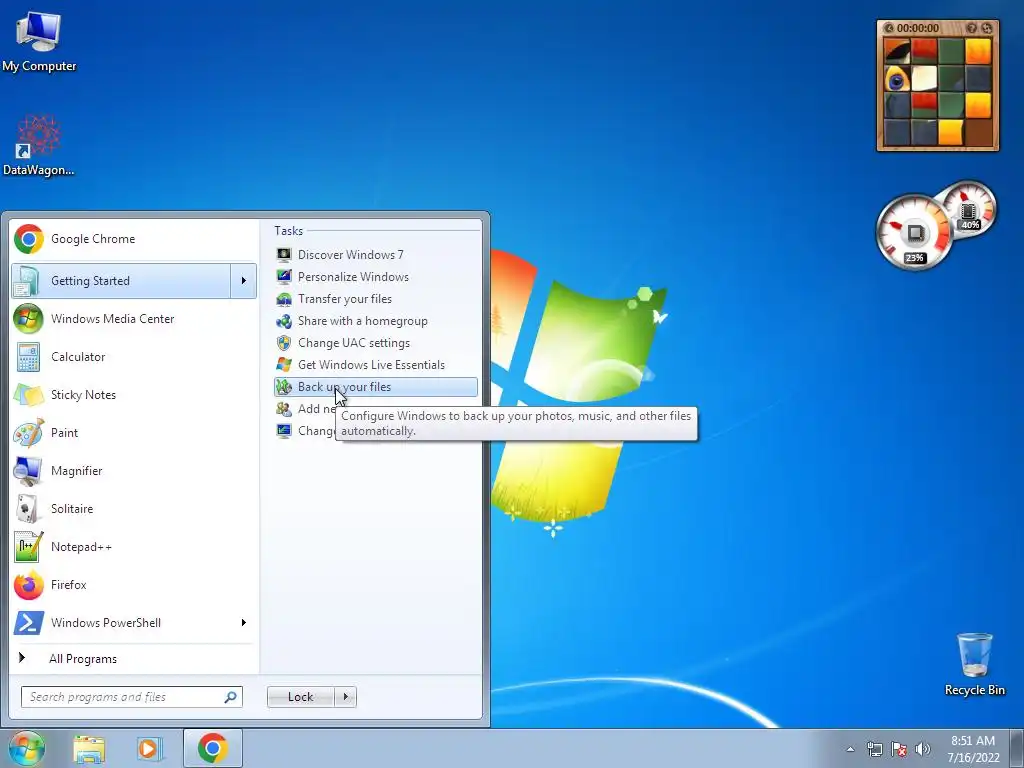This screenshot has height=768, width=1024.
Task: Open Solitaire game
Action: 134,509
